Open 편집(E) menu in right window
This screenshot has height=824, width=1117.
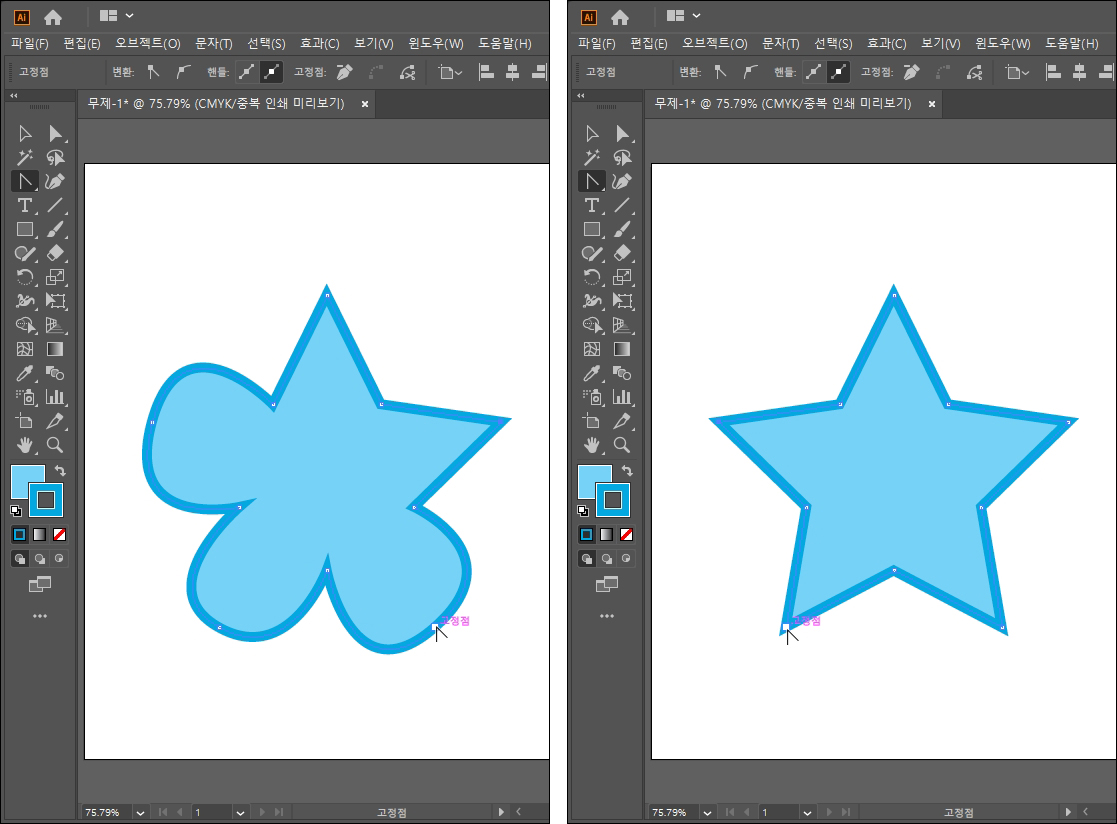tap(648, 43)
